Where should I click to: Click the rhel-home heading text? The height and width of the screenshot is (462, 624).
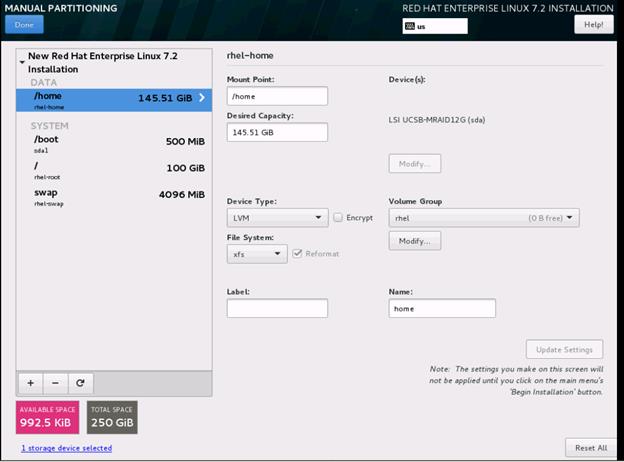click(250, 55)
